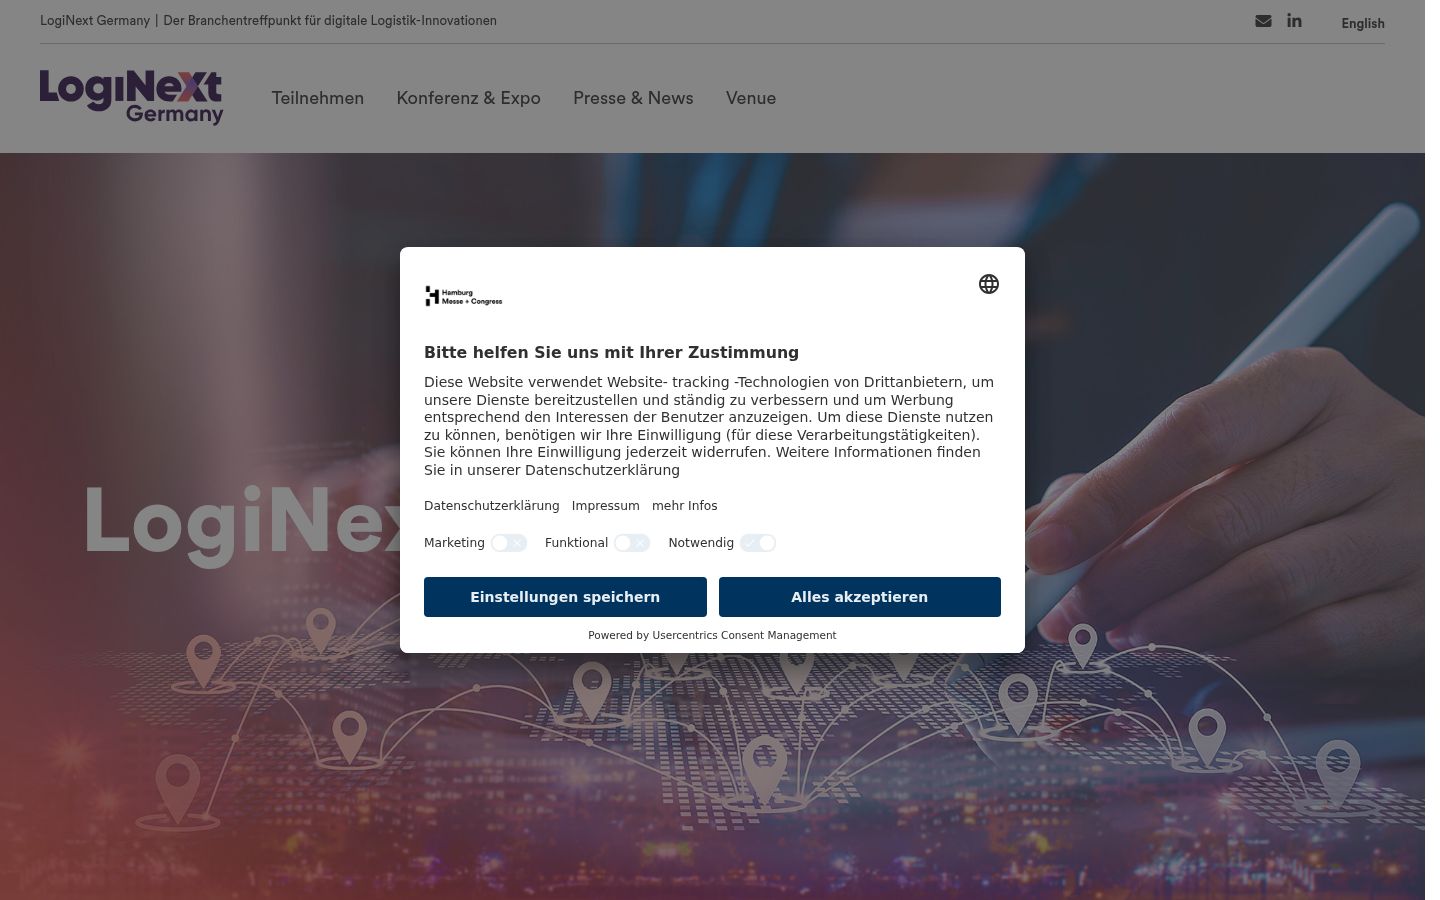Click the tagline 'Der Branchentreffpunkt für digitale Logistik-Innovationen'
The image size is (1440, 900).
coord(330,20)
